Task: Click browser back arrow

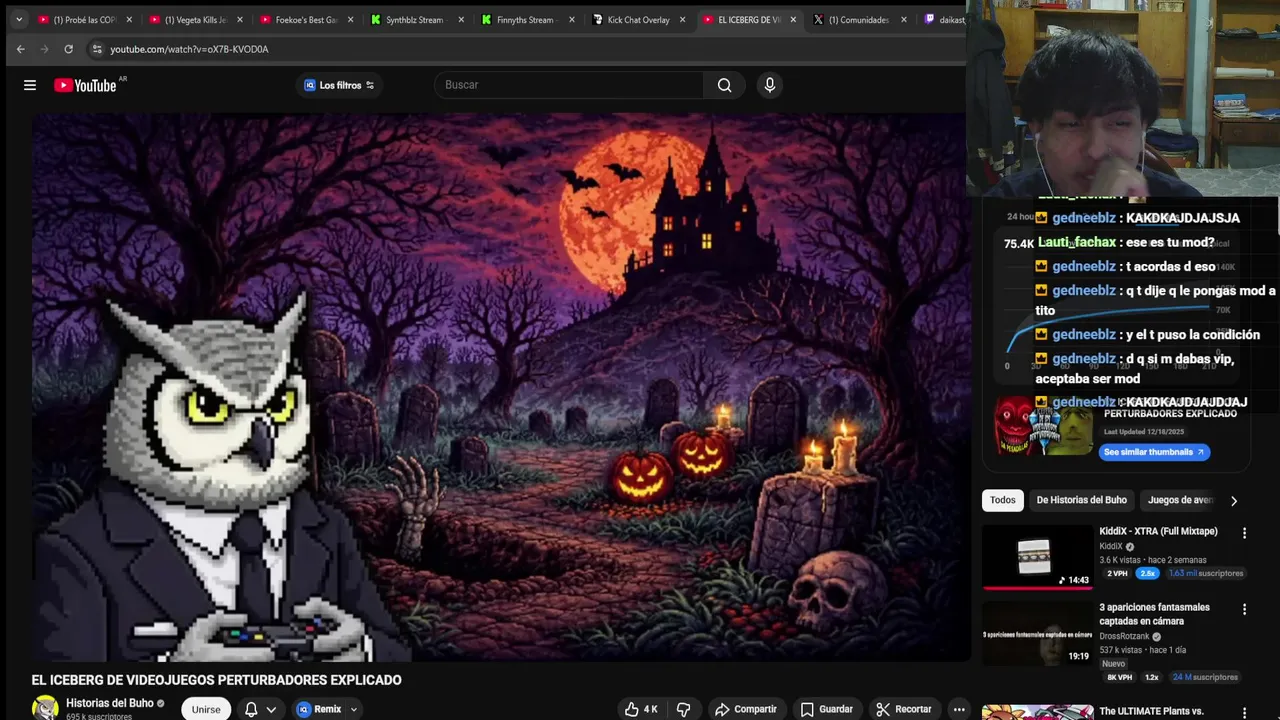Action: pos(20,49)
